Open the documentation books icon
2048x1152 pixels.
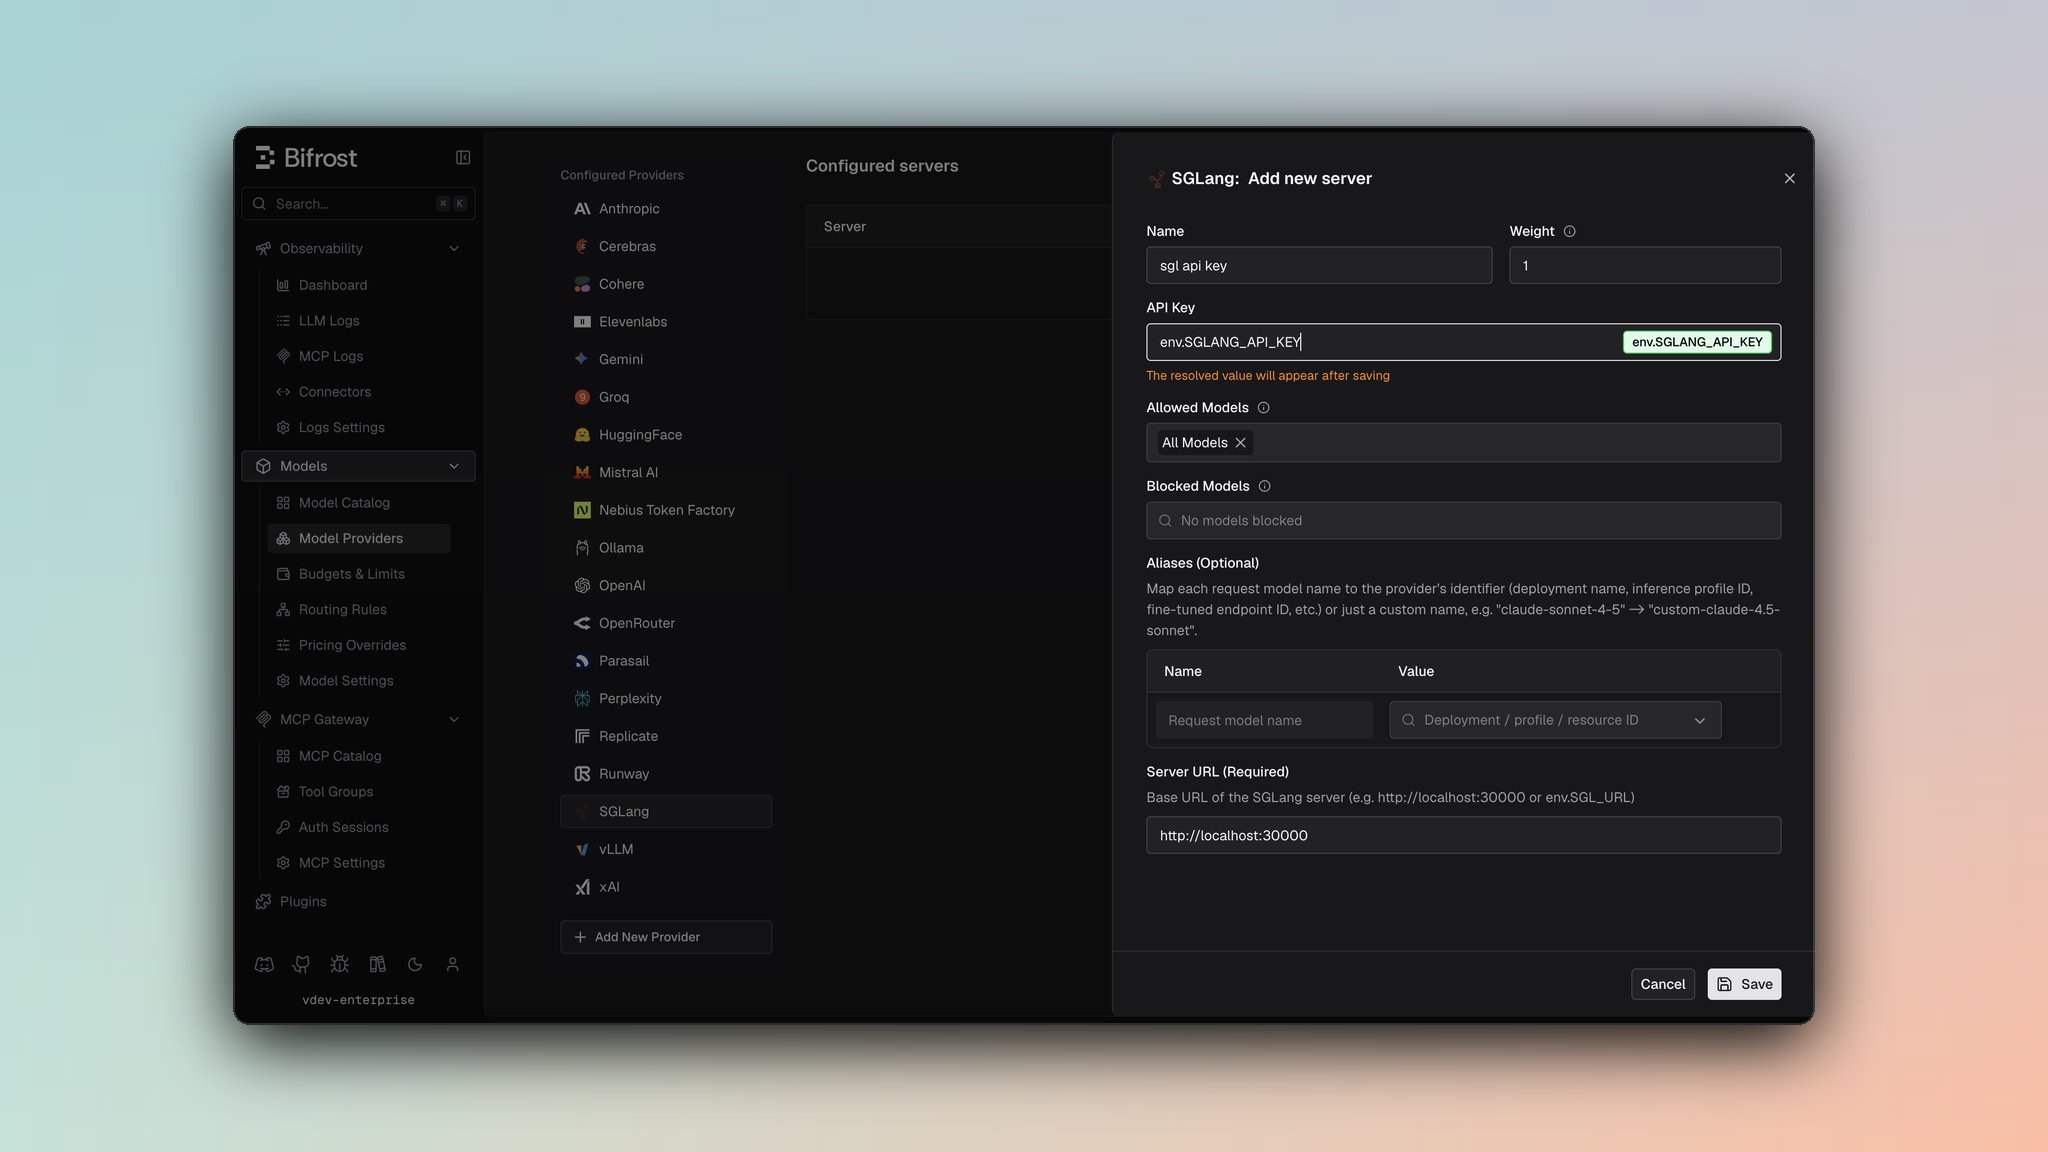tap(377, 964)
